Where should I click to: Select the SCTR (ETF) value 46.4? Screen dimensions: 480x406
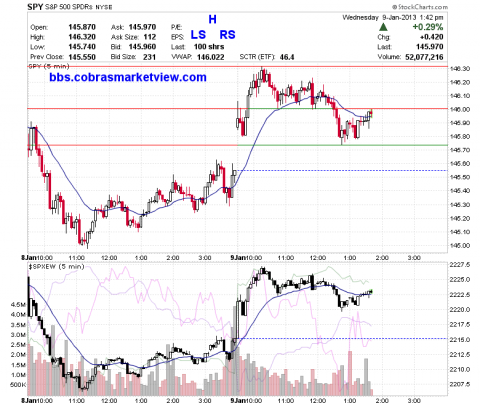click(287, 57)
